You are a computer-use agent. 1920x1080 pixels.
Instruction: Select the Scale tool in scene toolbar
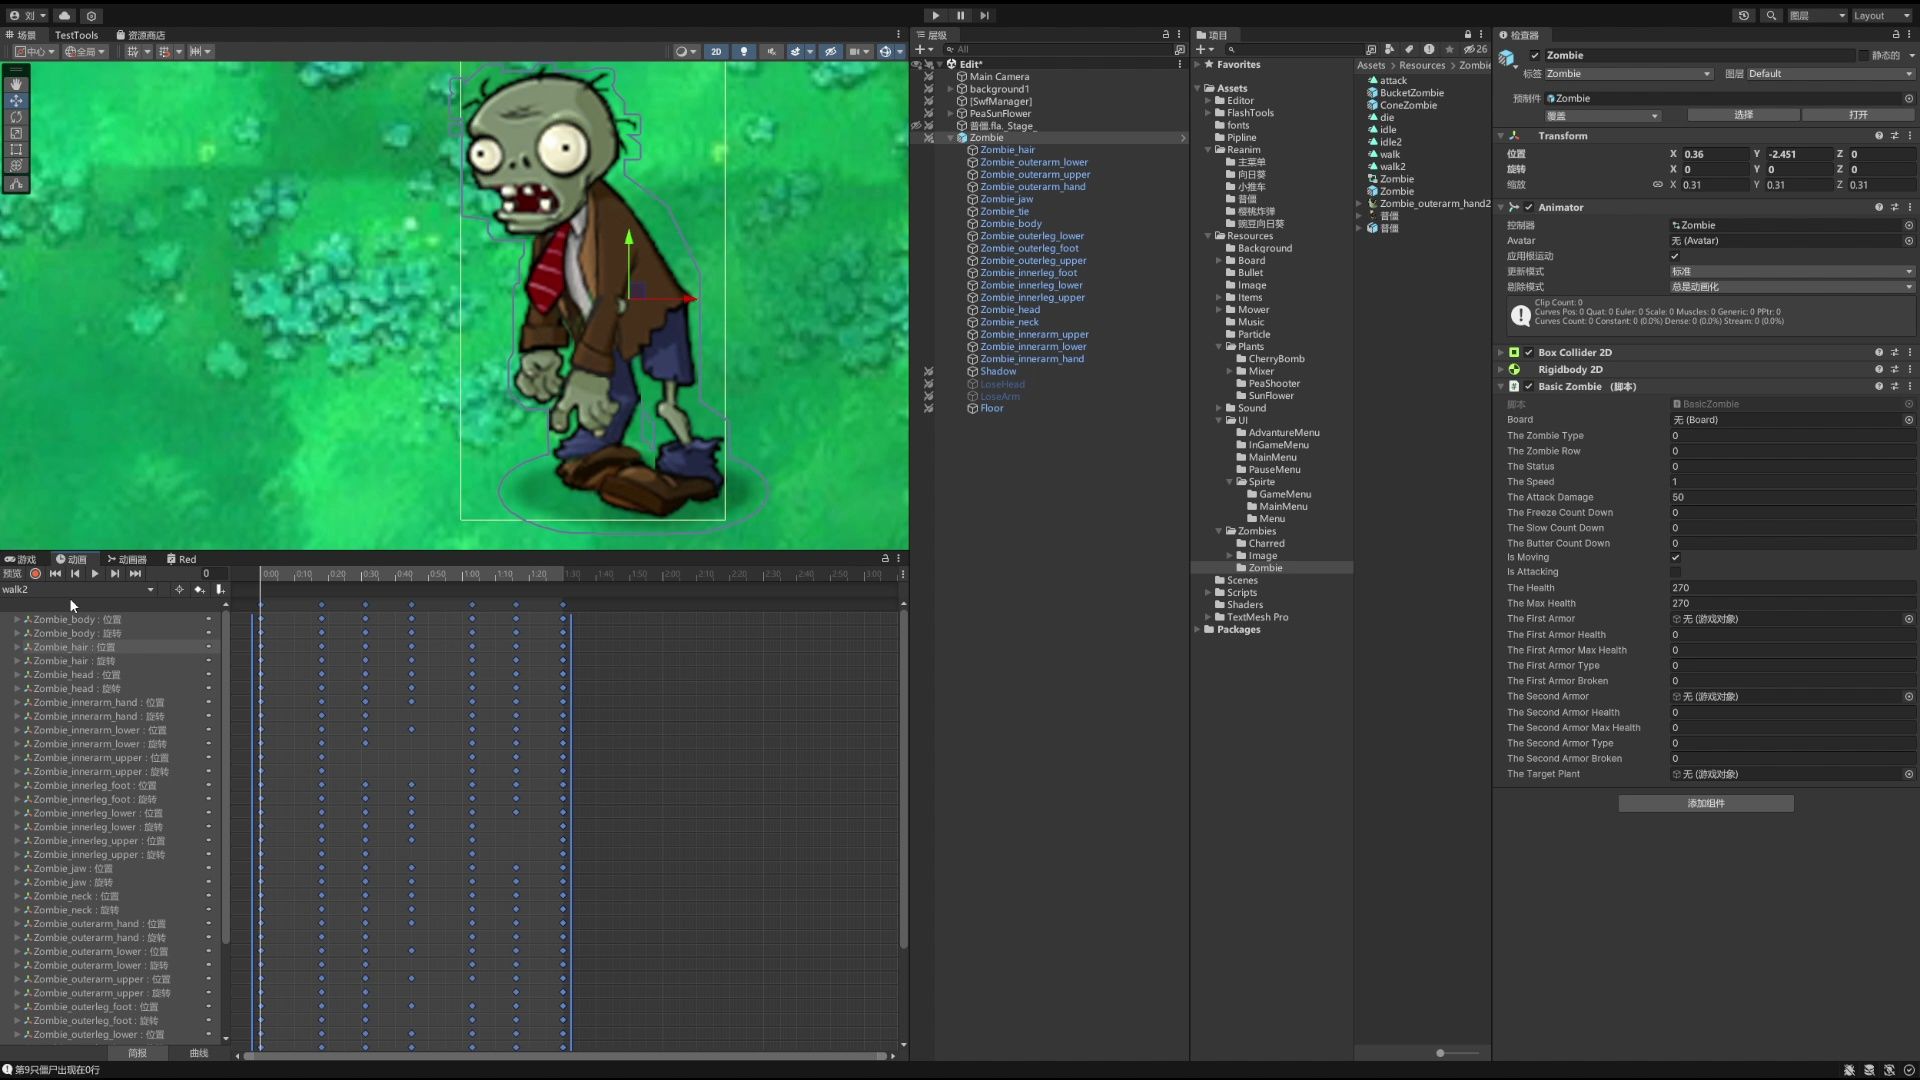coord(16,133)
